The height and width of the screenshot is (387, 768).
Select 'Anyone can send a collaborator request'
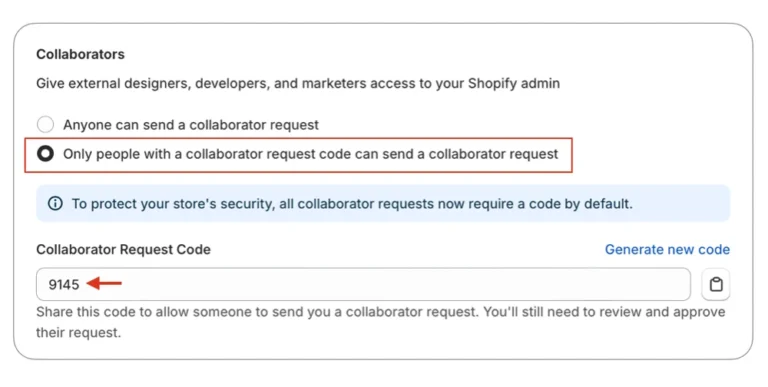point(46,124)
